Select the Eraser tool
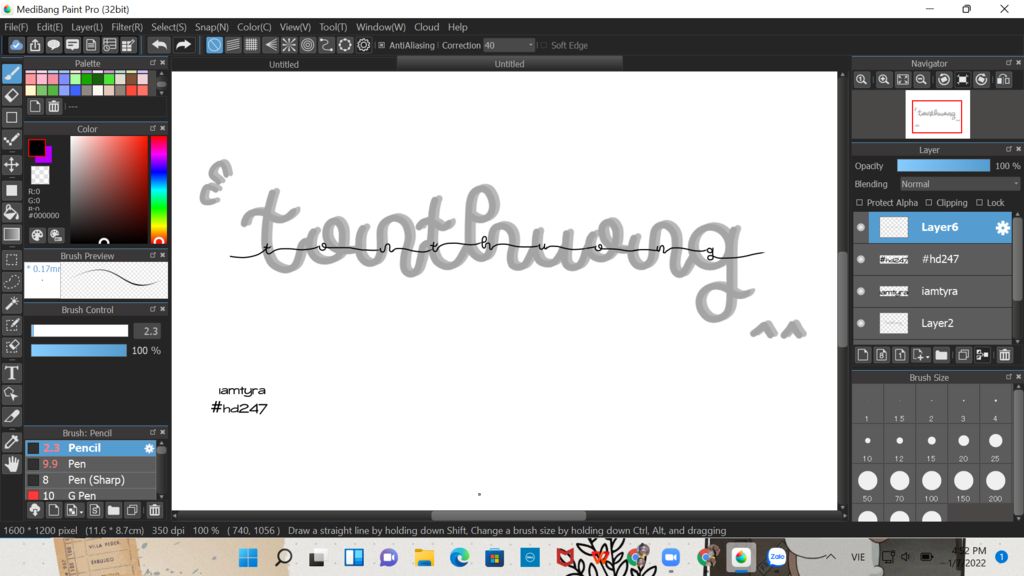 click(12, 95)
